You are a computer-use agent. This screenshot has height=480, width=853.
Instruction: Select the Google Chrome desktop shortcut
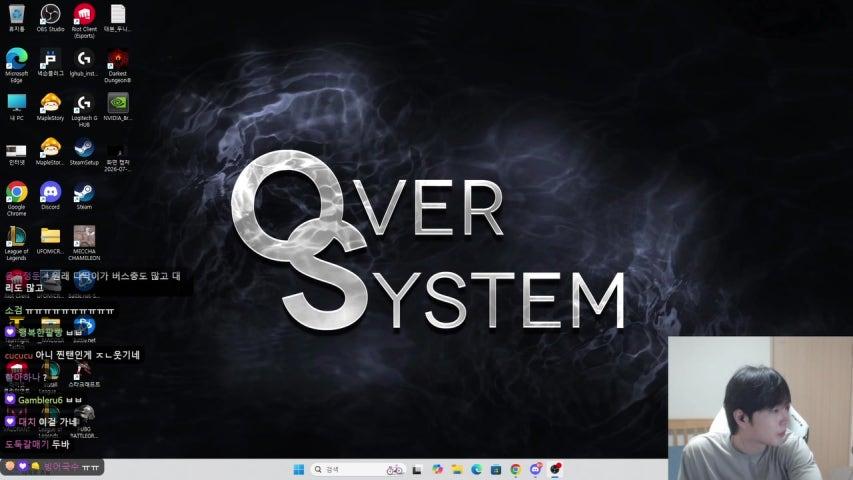coord(16,199)
